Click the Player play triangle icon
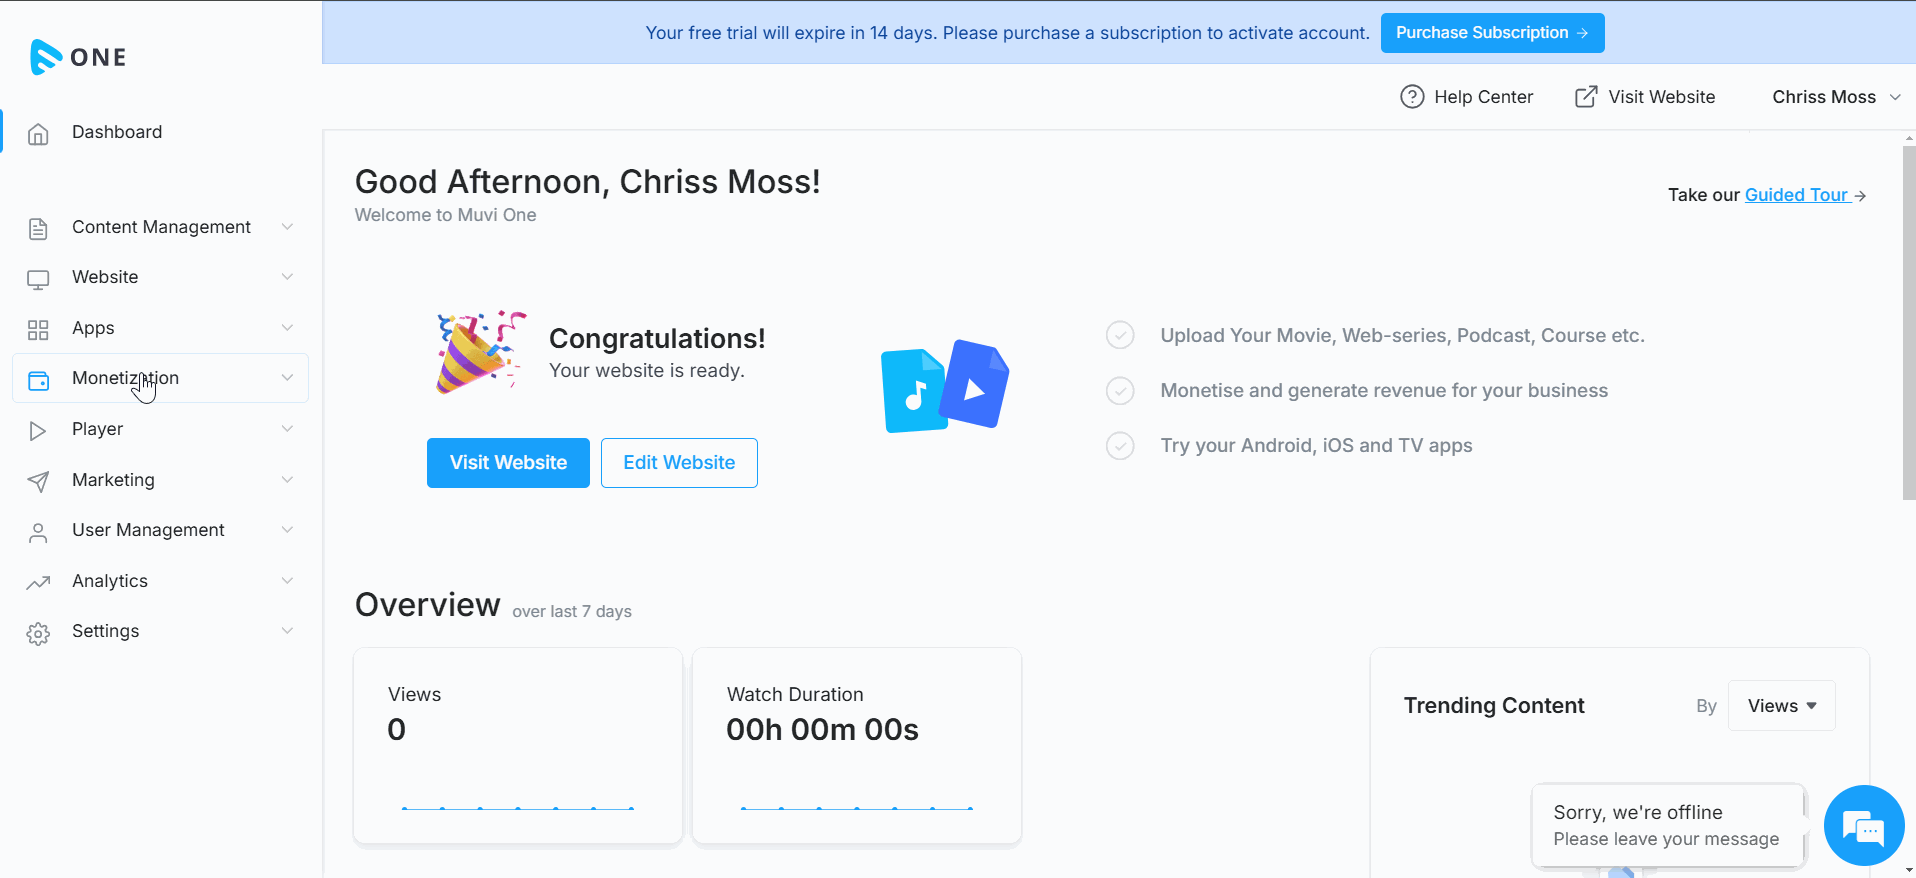 tap(38, 430)
